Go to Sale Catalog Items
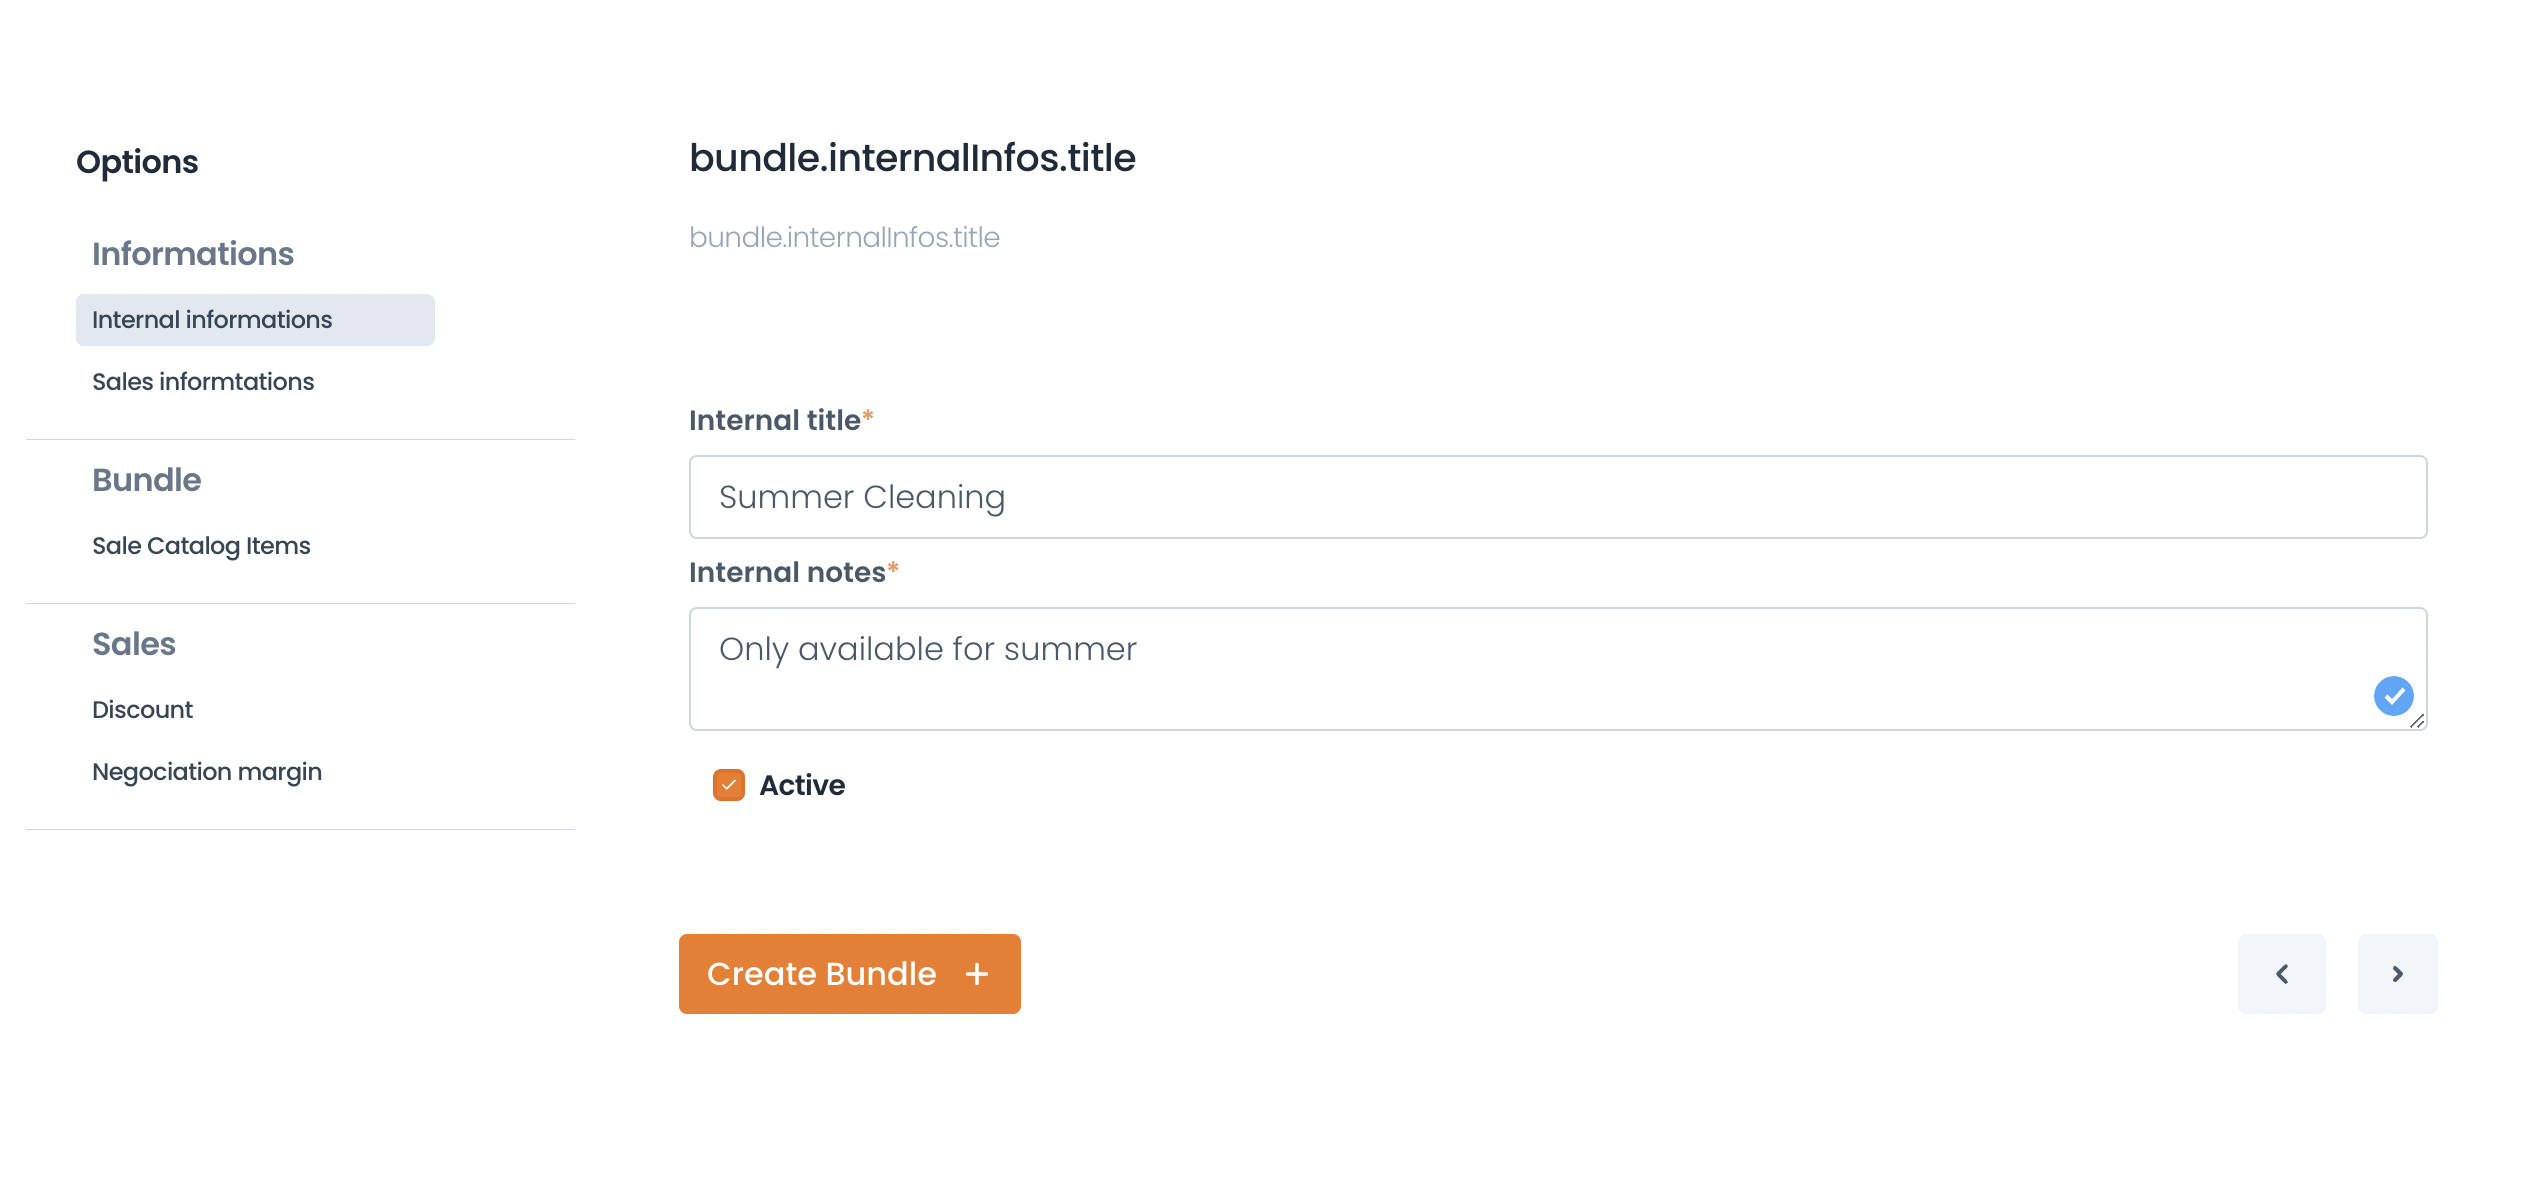Screen dimensions: 2538x1202 201,546
